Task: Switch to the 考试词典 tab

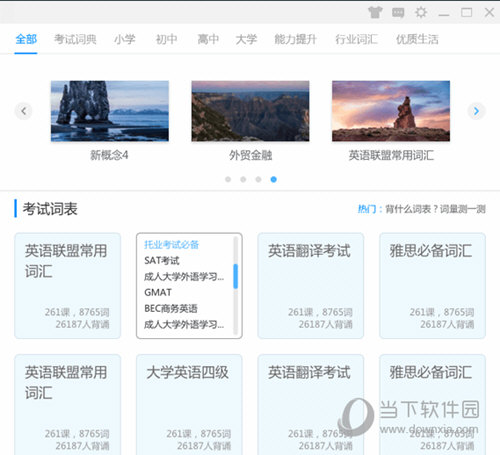Action: [x=75, y=39]
